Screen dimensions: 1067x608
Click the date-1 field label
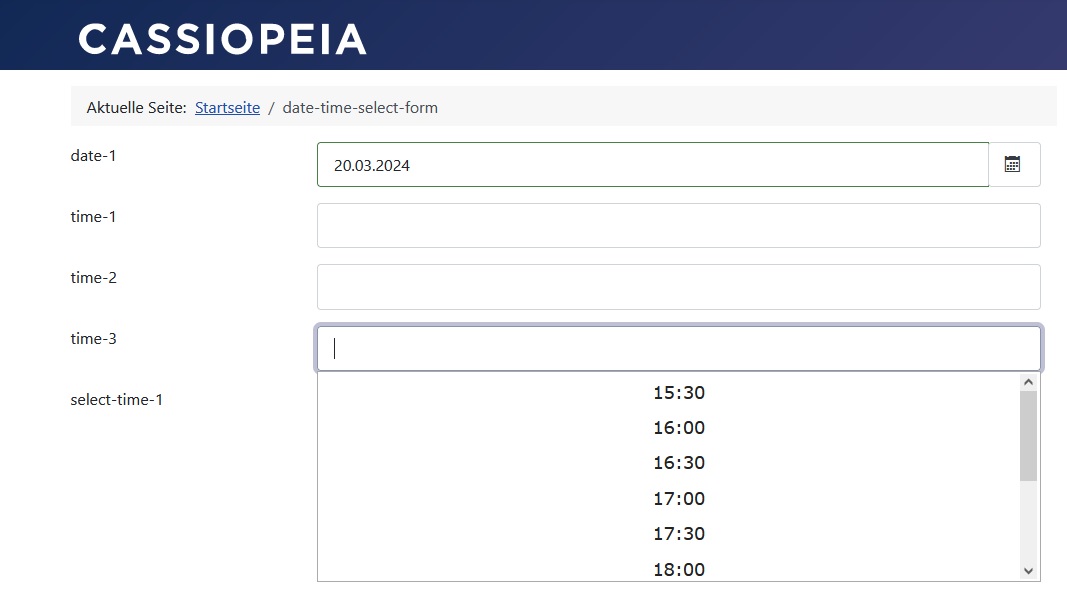click(93, 155)
